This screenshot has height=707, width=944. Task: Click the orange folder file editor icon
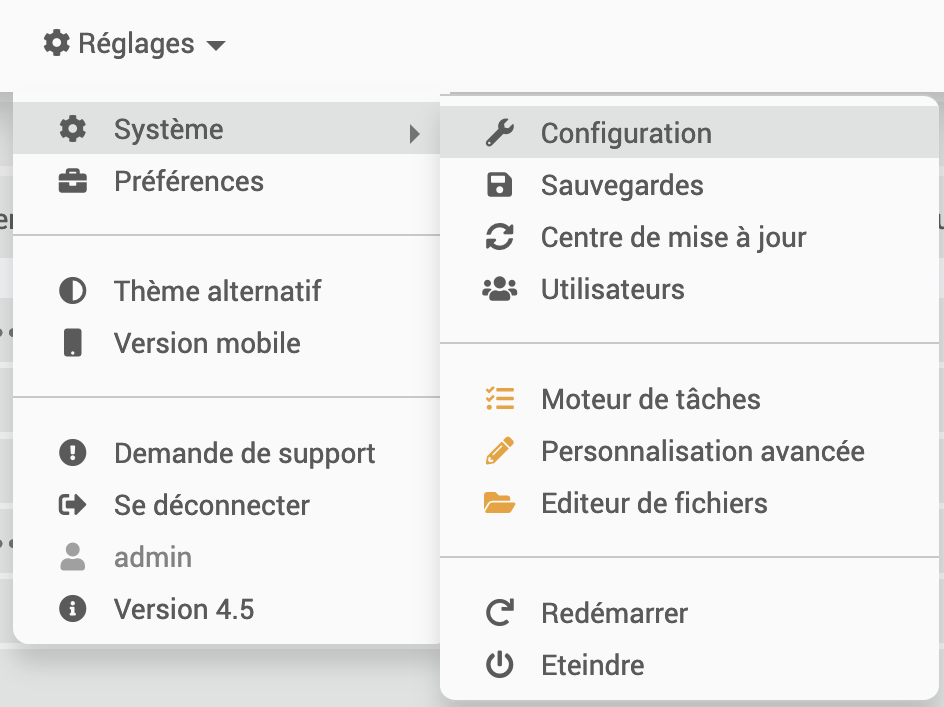point(499,503)
